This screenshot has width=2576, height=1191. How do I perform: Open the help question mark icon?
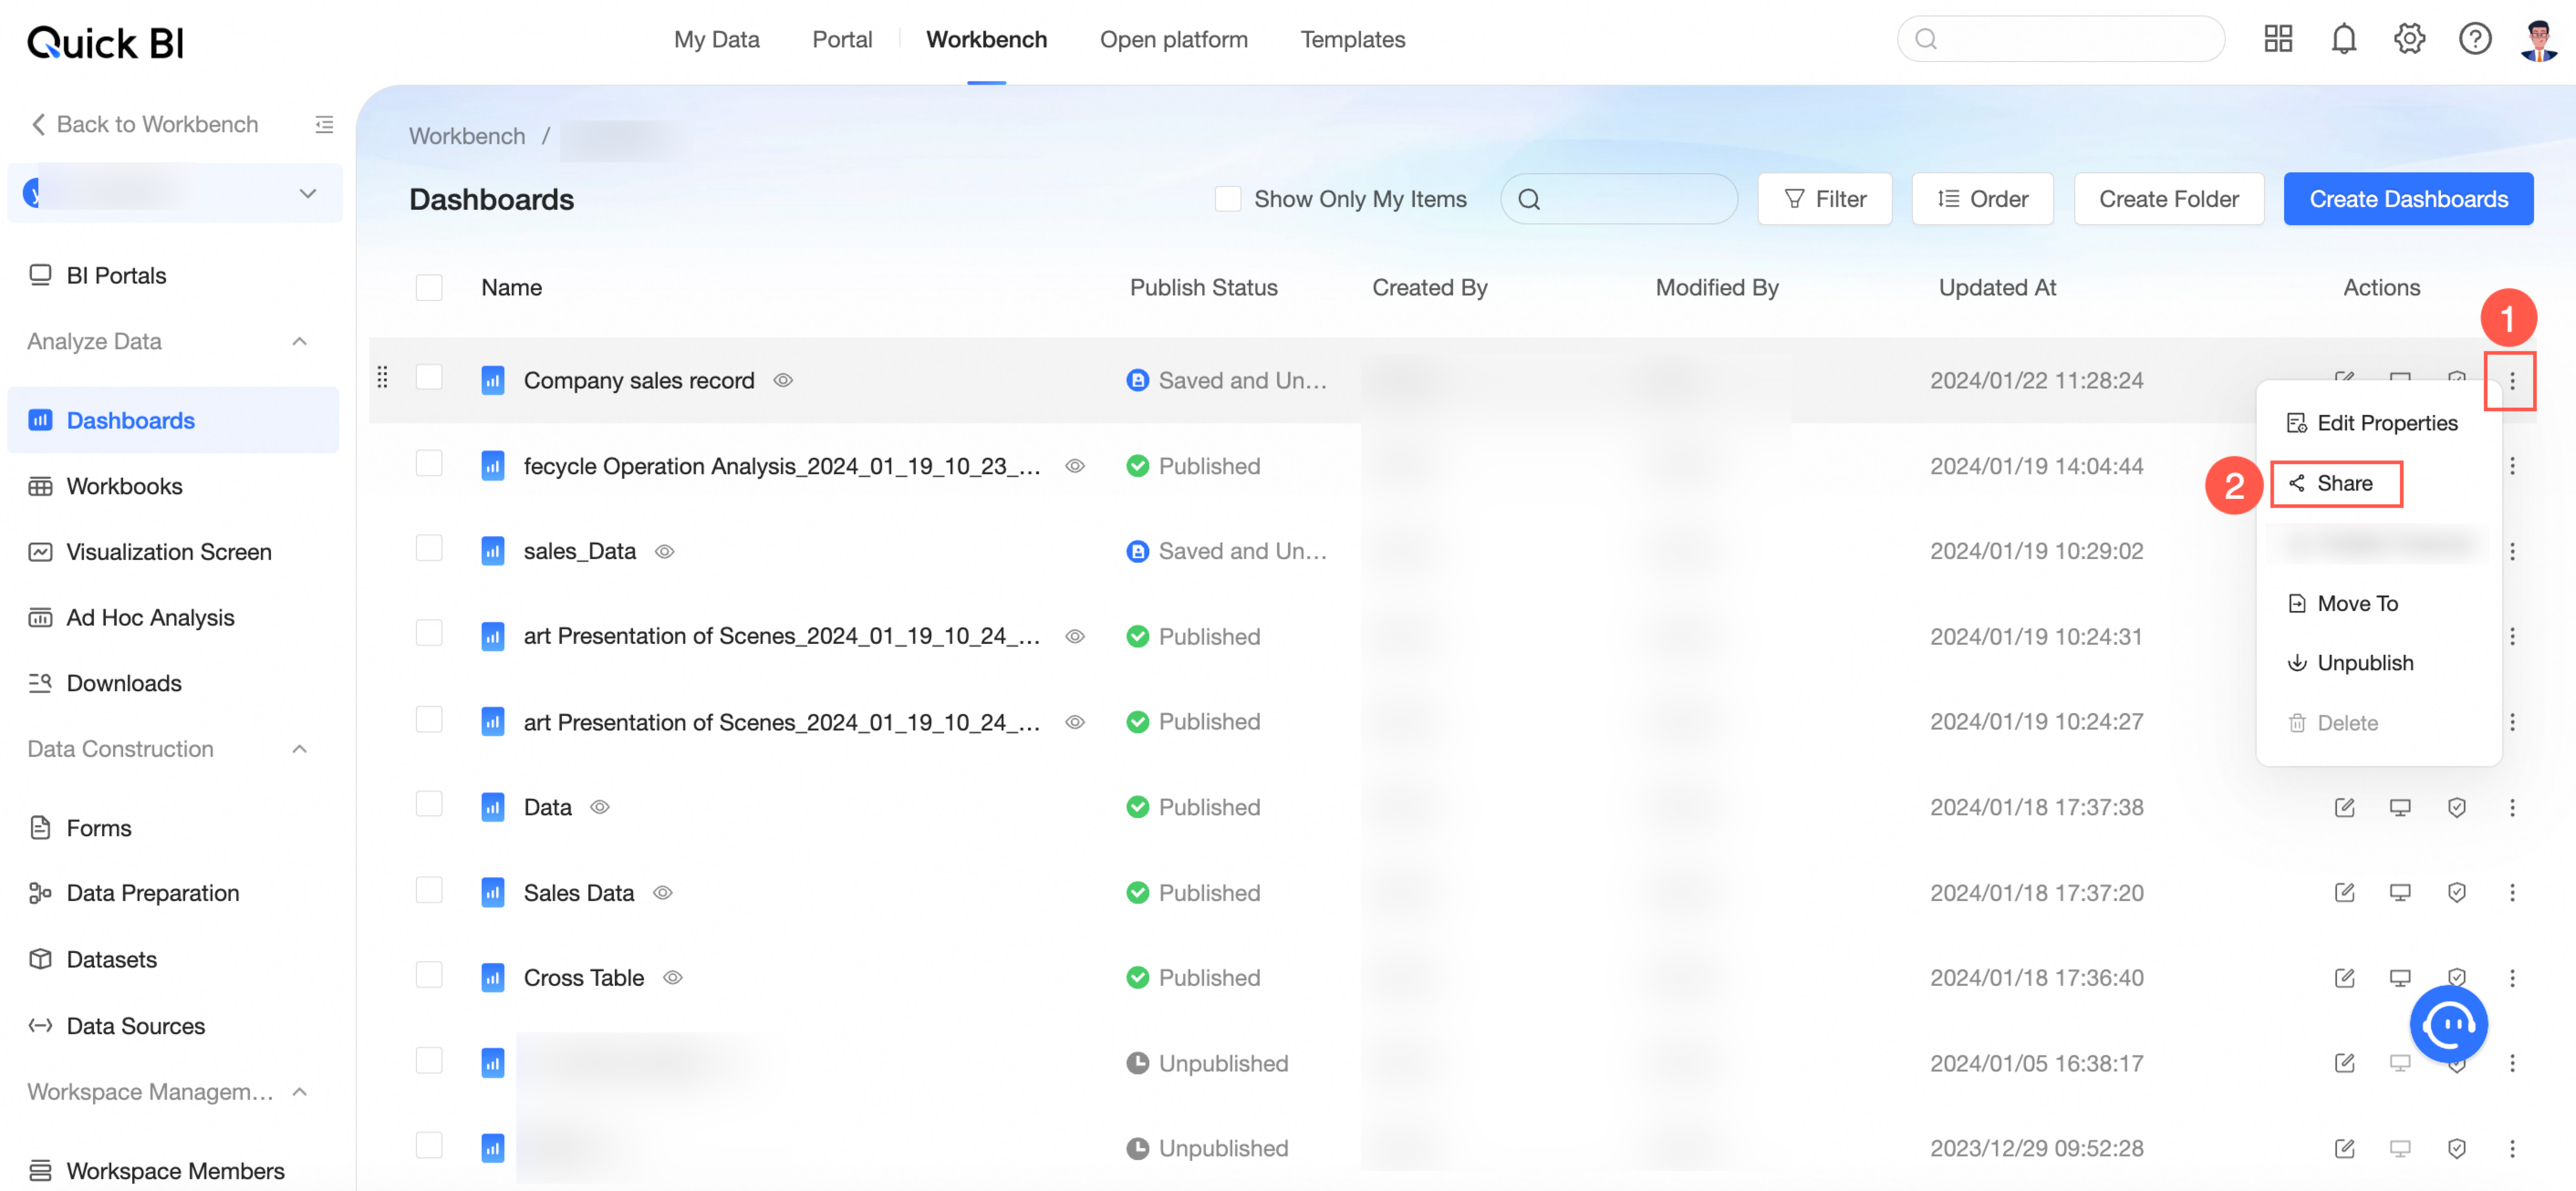[x=2475, y=39]
